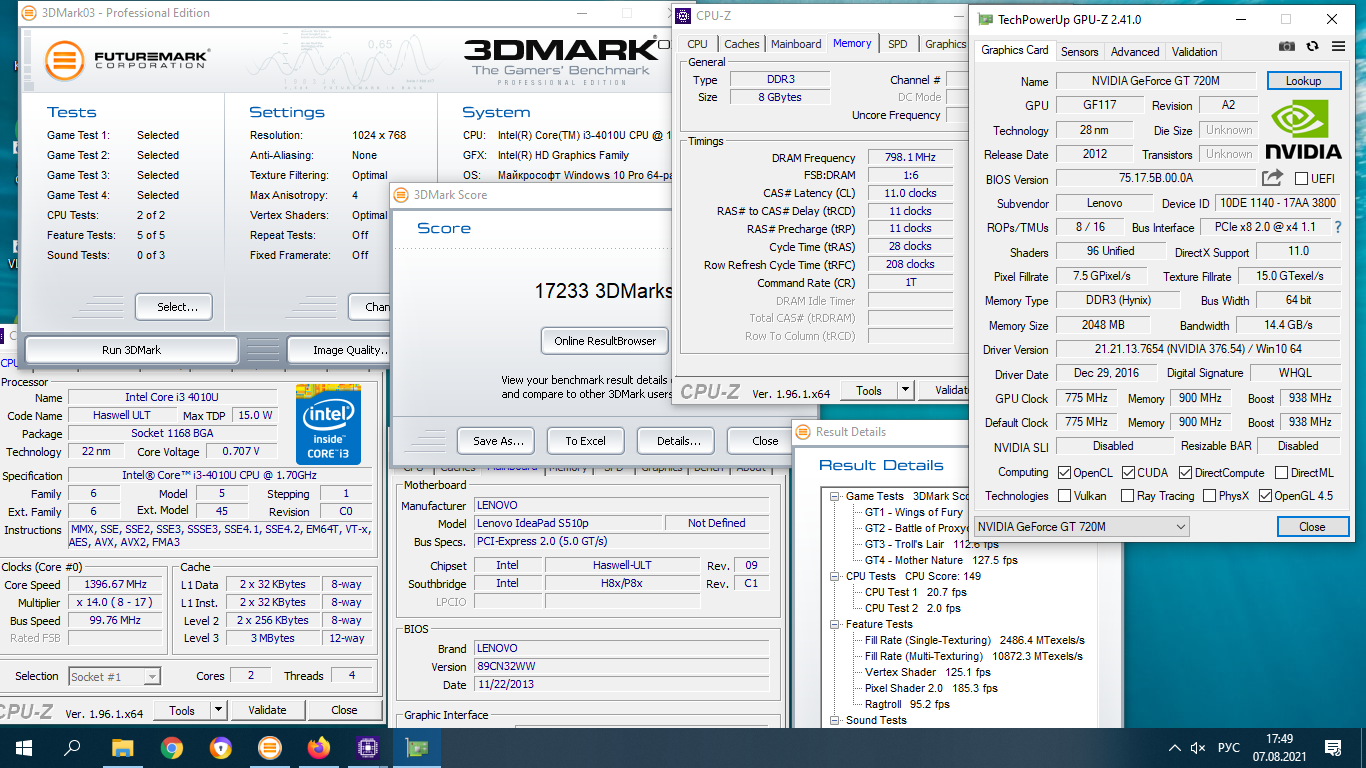Open the Tools dropdown arrow in the processor CPU-Z window
This screenshot has width=1366, height=768.
219,710
